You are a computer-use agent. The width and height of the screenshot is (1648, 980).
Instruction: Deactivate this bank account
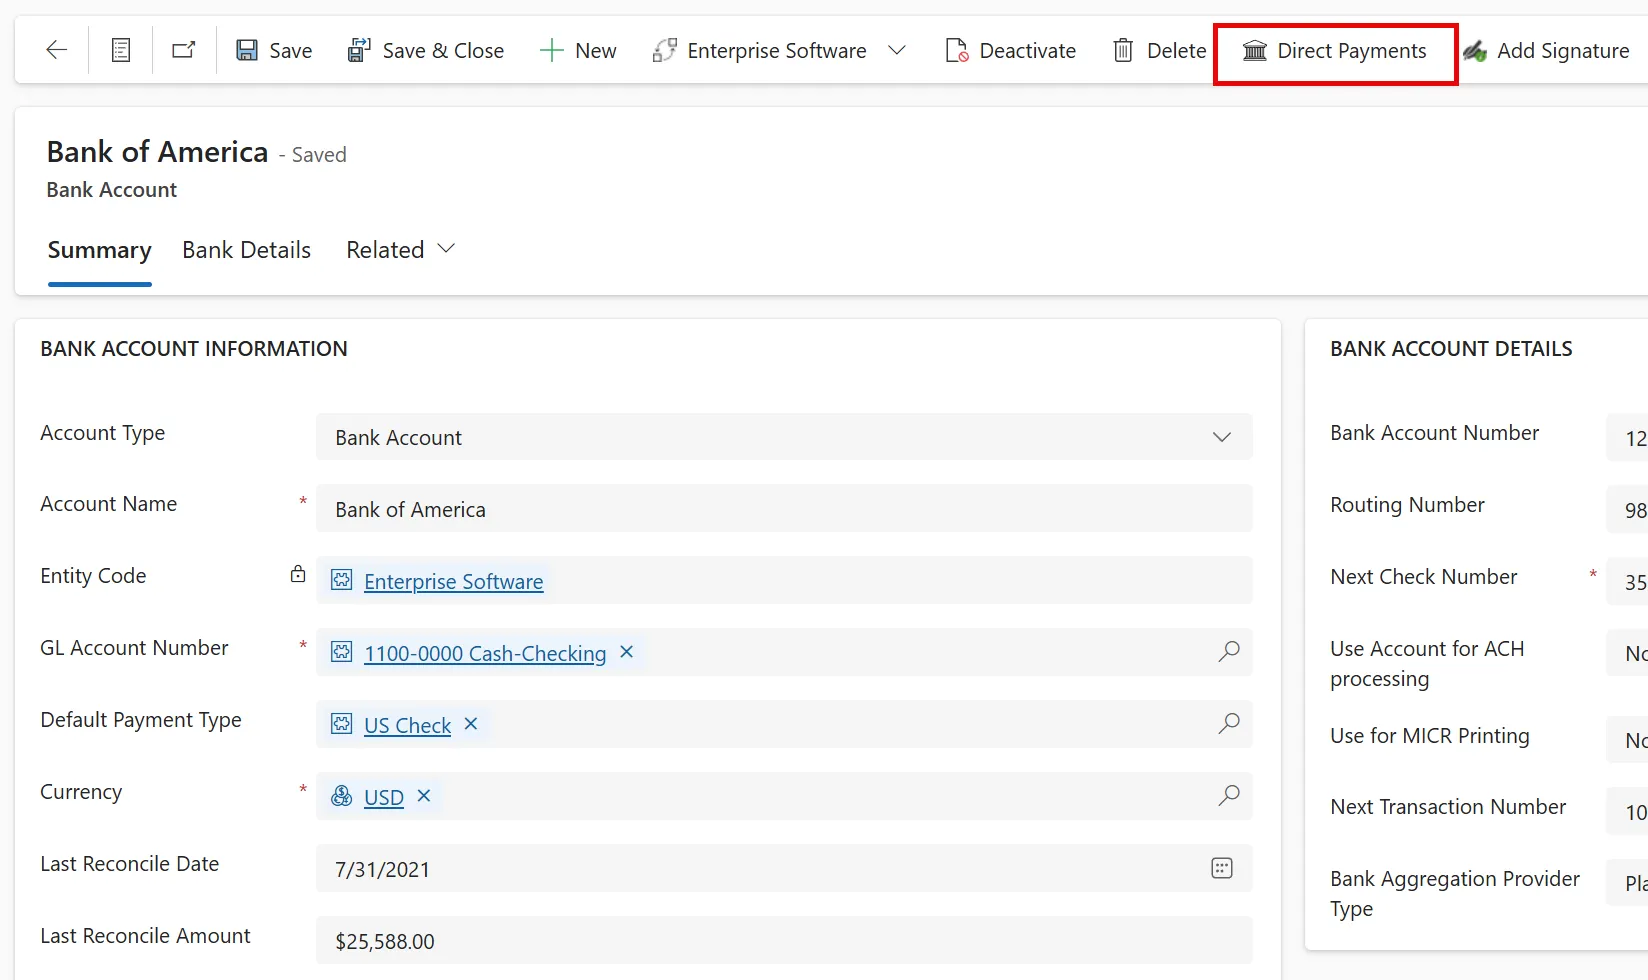pyautogui.click(x=1010, y=50)
